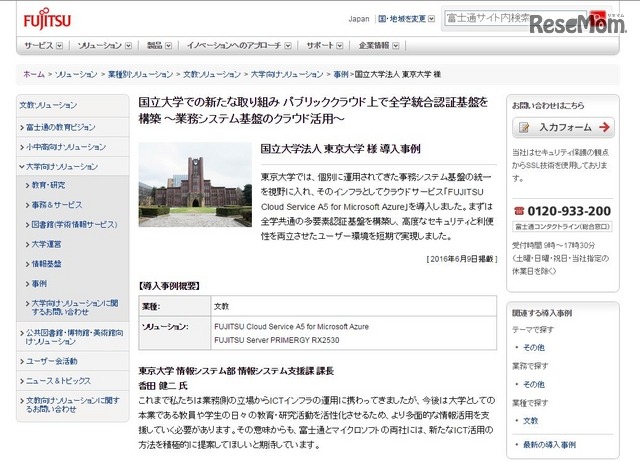The image size is (640, 461).
Task: Open 文教 link under 業種で探す
Action: (531, 421)
